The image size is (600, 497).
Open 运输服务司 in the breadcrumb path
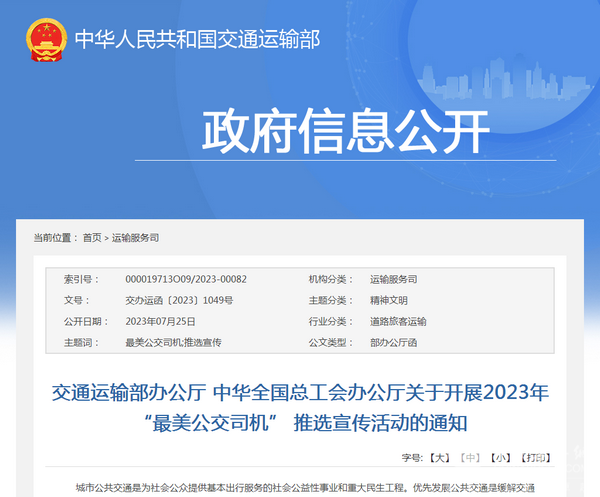click(135, 238)
